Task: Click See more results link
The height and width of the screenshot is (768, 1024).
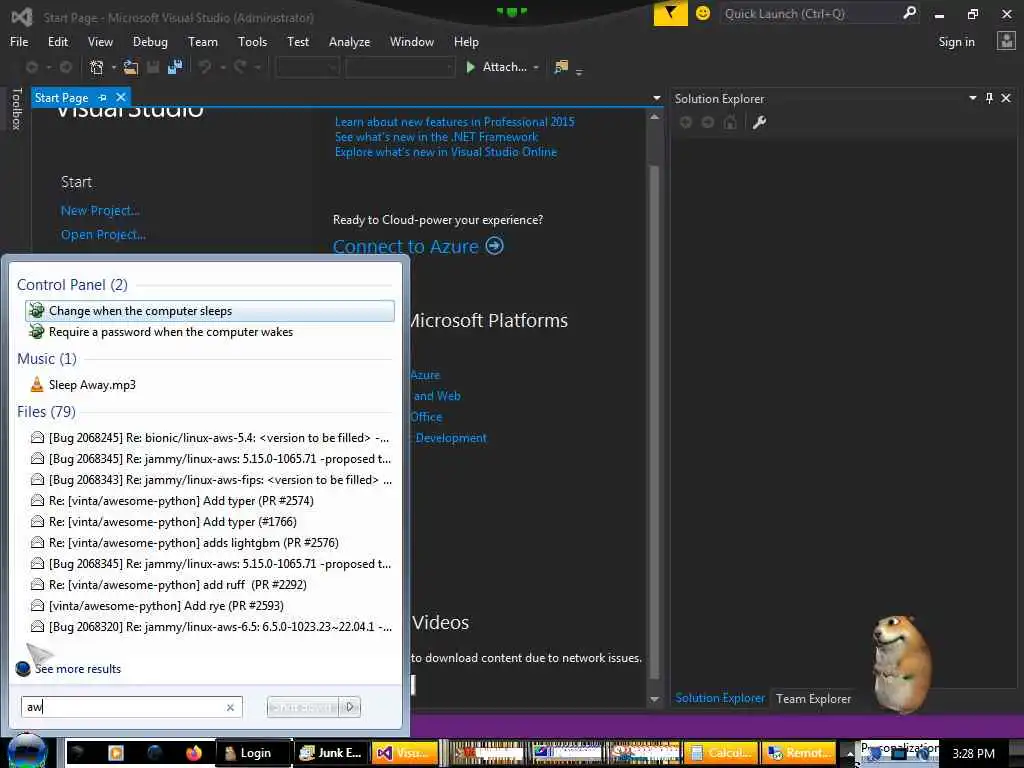Action: tap(78, 669)
